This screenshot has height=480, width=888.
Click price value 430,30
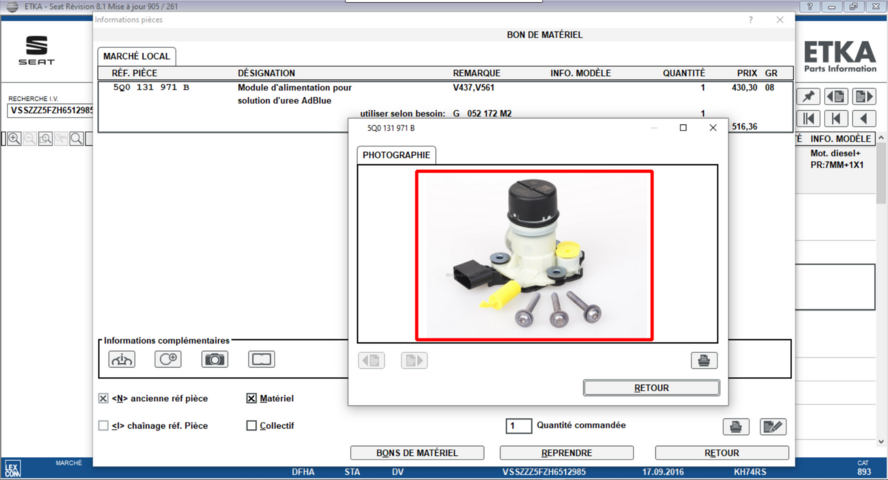(744, 88)
